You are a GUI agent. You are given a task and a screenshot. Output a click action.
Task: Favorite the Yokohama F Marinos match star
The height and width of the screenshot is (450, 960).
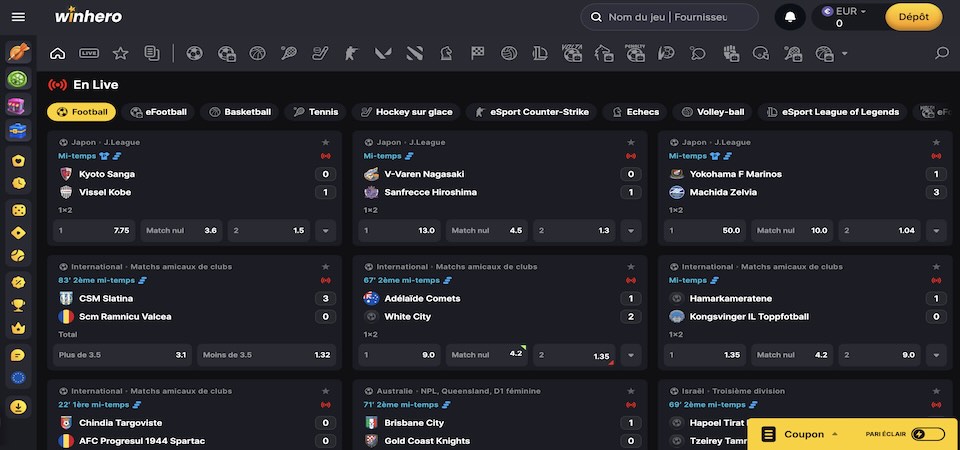point(936,142)
